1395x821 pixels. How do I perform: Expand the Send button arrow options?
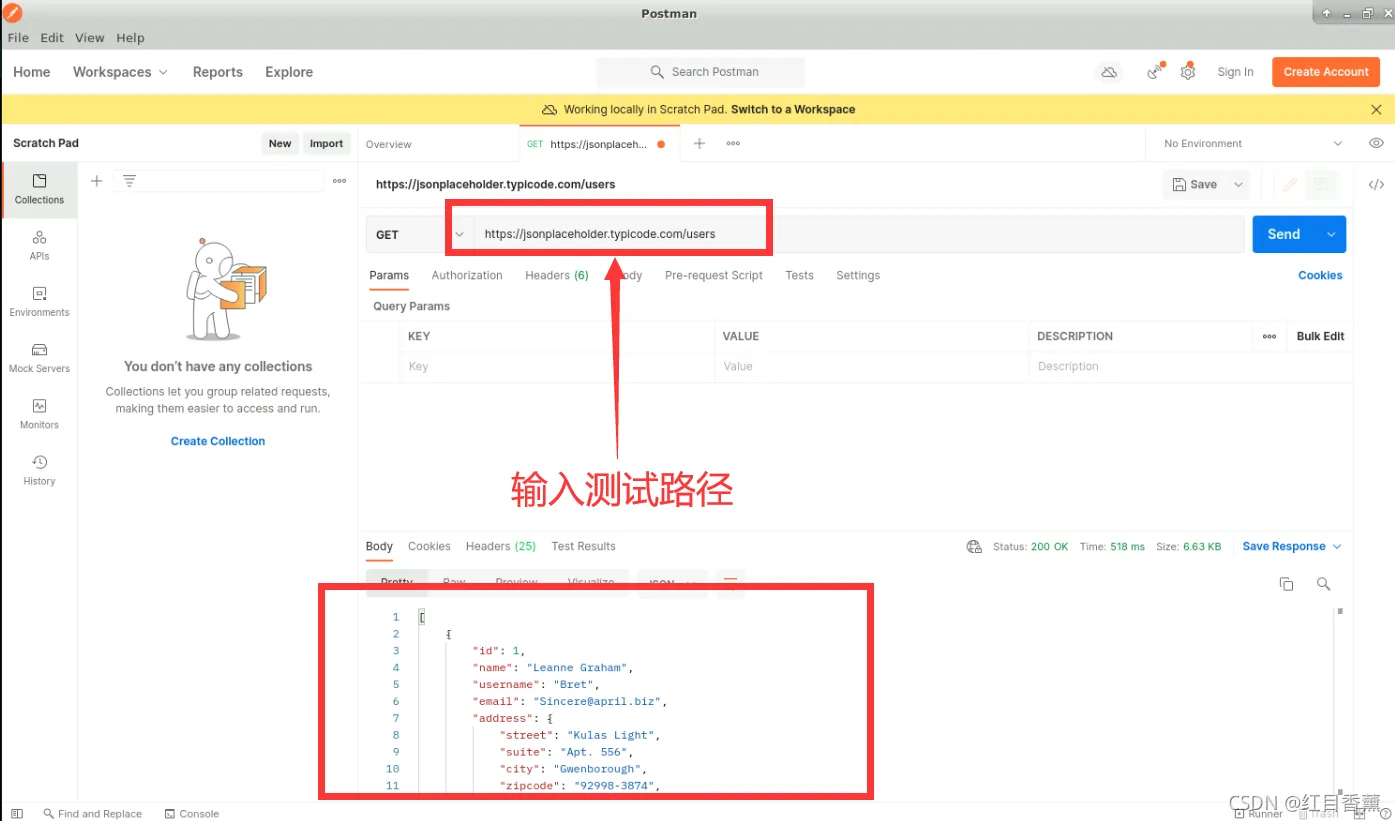coord(1331,235)
